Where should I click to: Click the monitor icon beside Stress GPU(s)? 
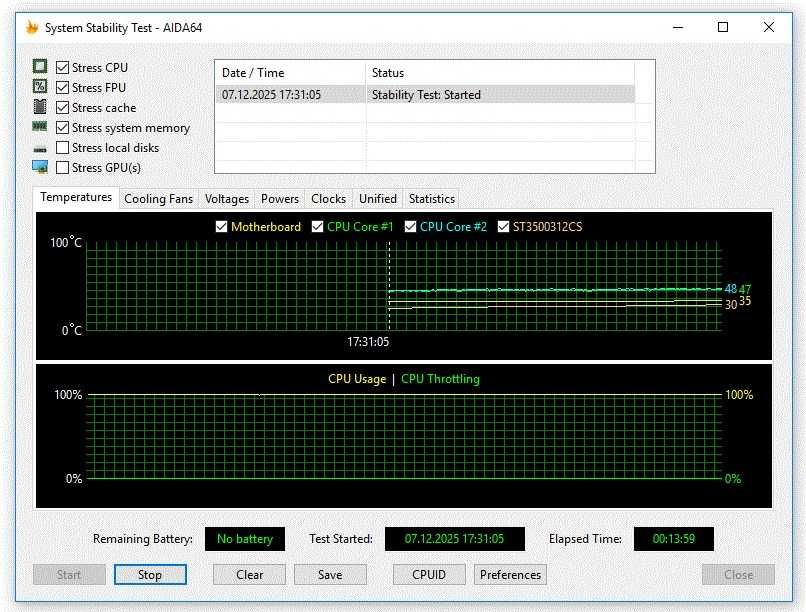pyautogui.click(x=40, y=166)
